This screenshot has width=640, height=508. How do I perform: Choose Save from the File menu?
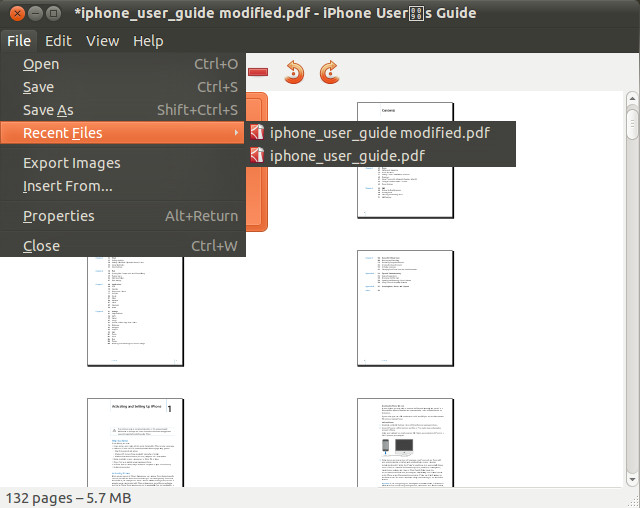coord(123,87)
